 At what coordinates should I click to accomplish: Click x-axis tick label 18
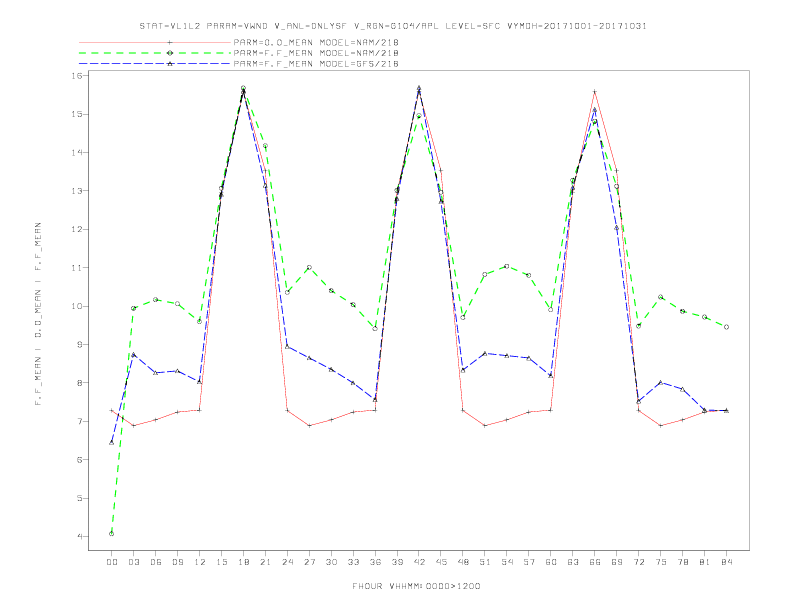click(243, 562)
